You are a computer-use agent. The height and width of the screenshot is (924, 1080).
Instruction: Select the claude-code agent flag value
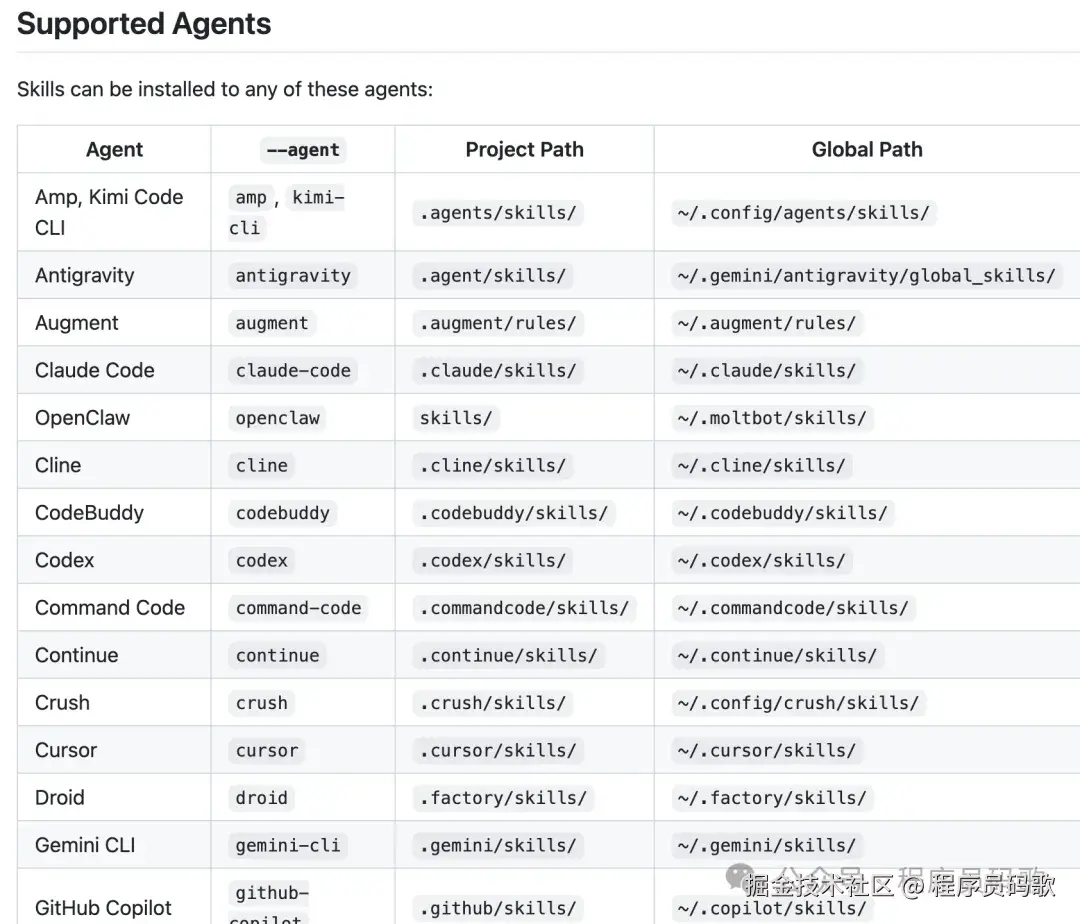pos(293,370)
